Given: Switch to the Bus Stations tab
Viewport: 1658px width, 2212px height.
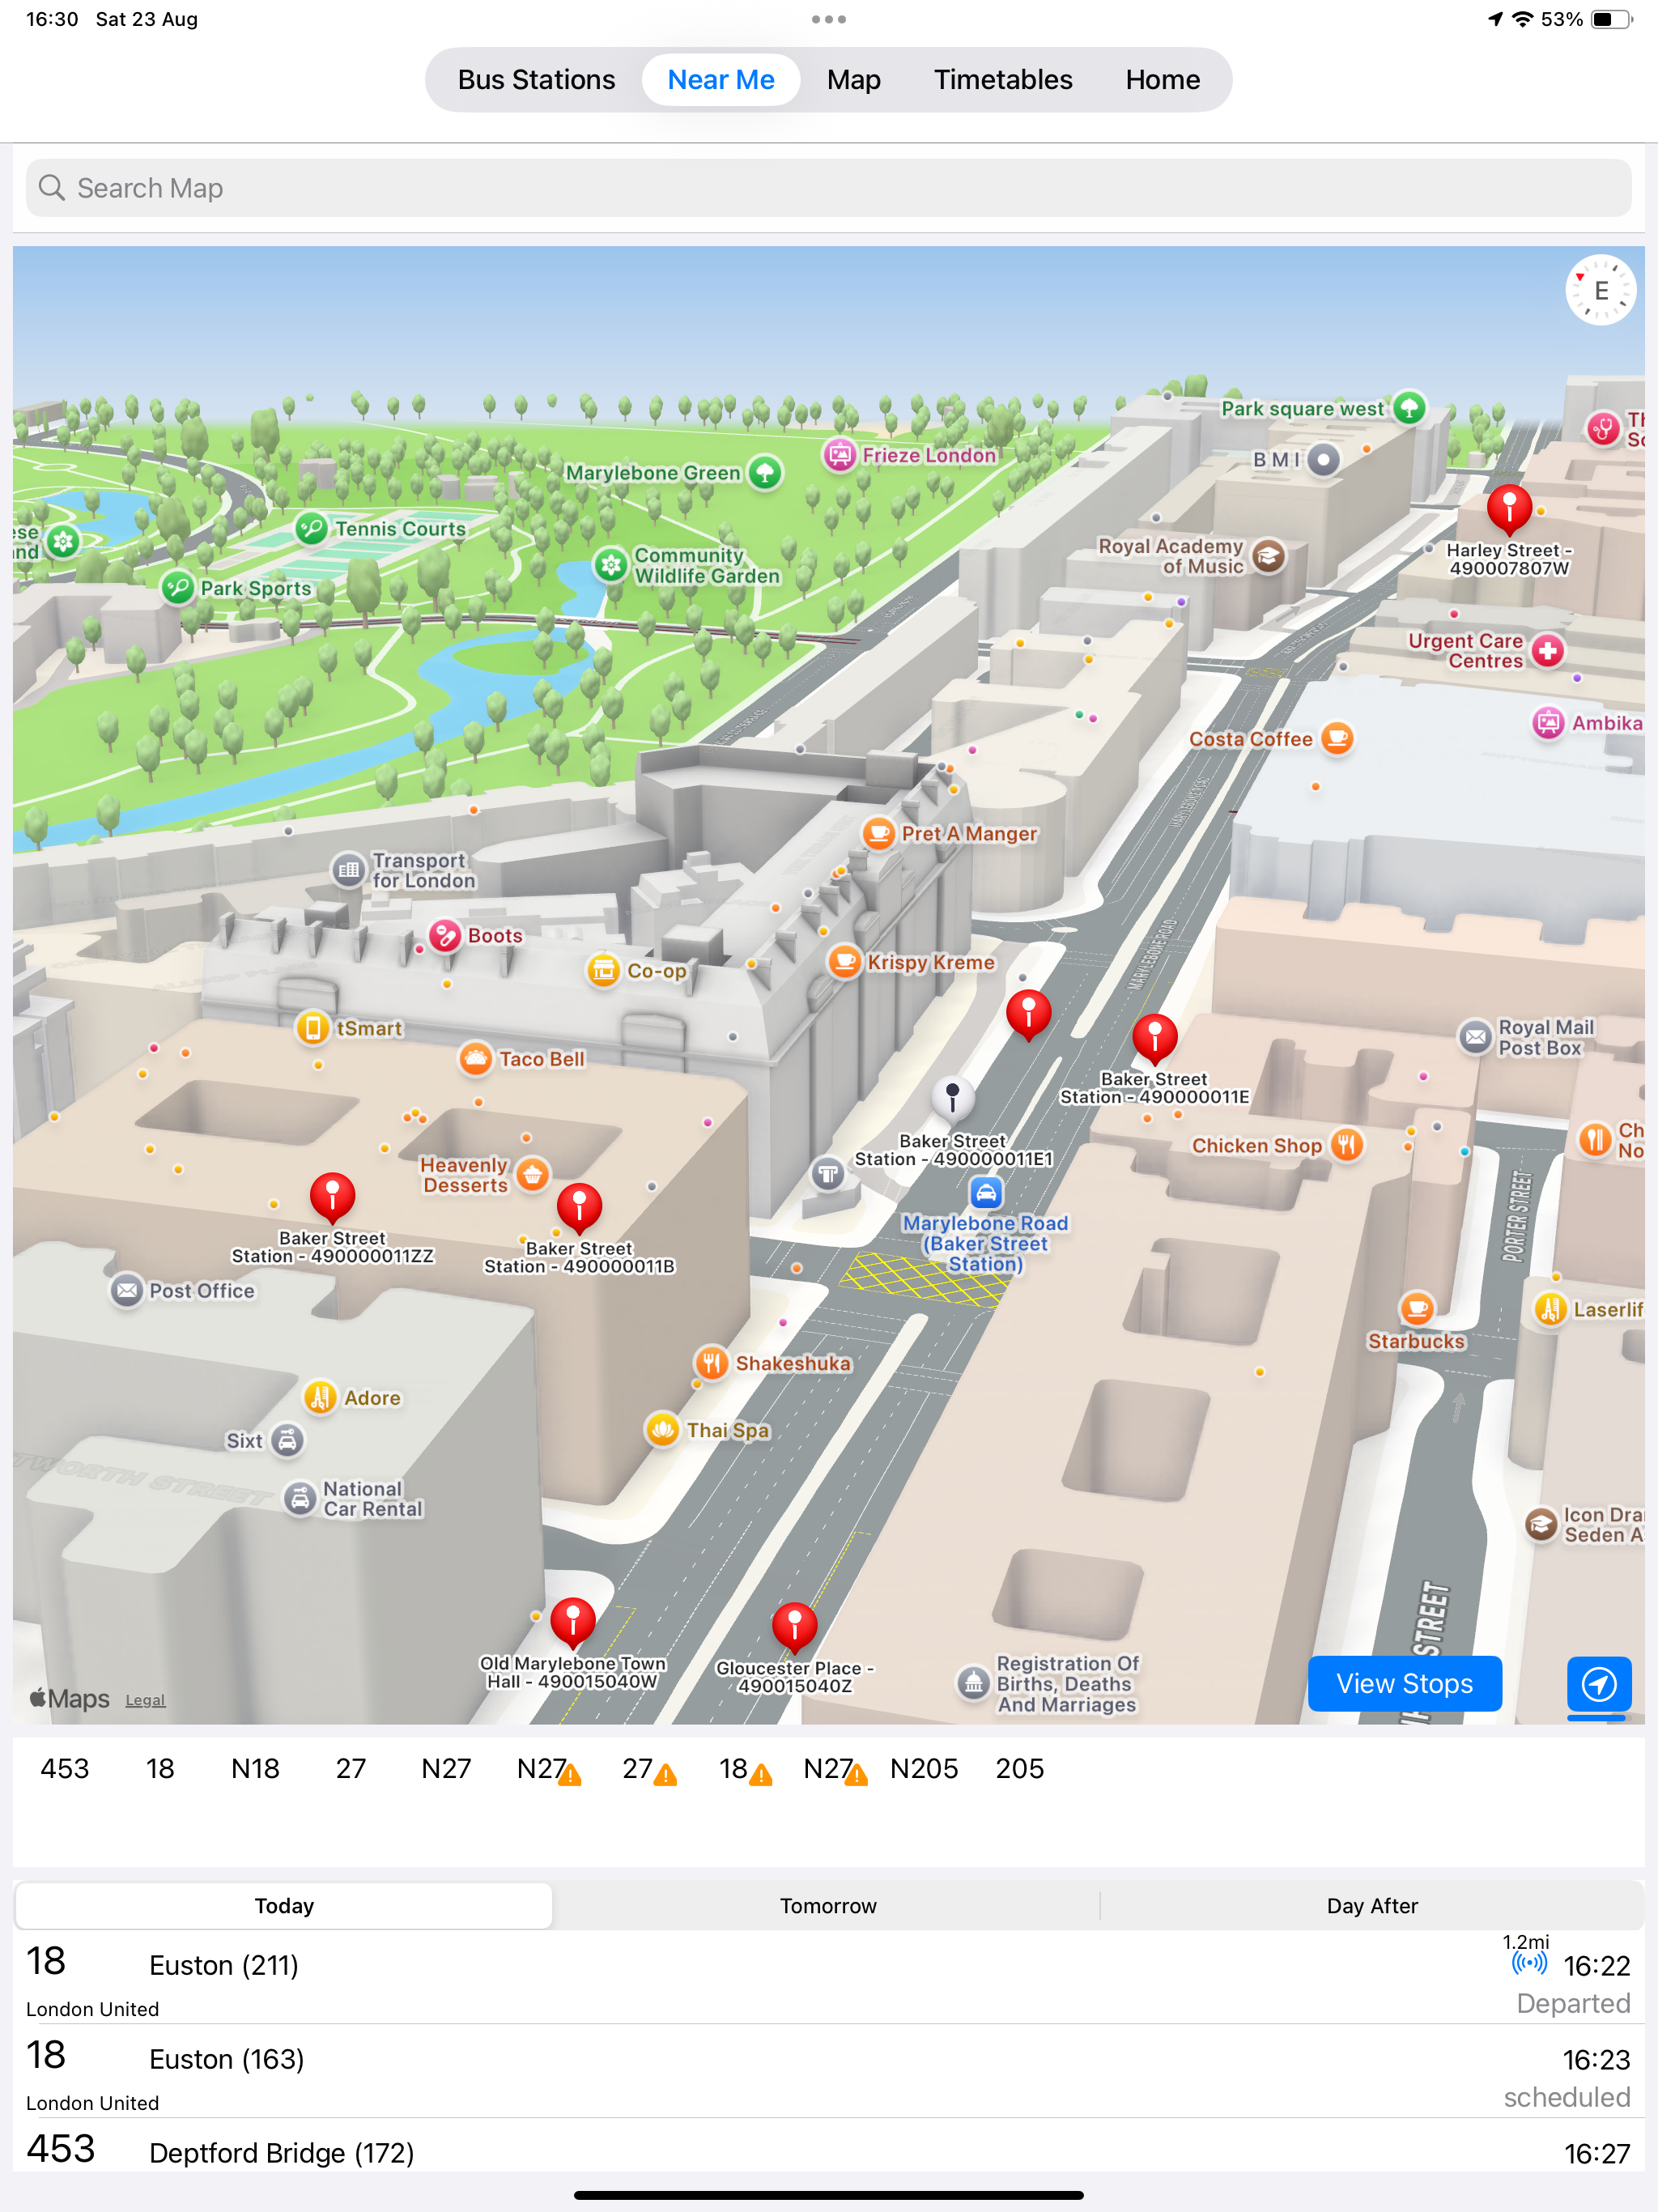Looking at the screenshot, I should coord(536,80).
